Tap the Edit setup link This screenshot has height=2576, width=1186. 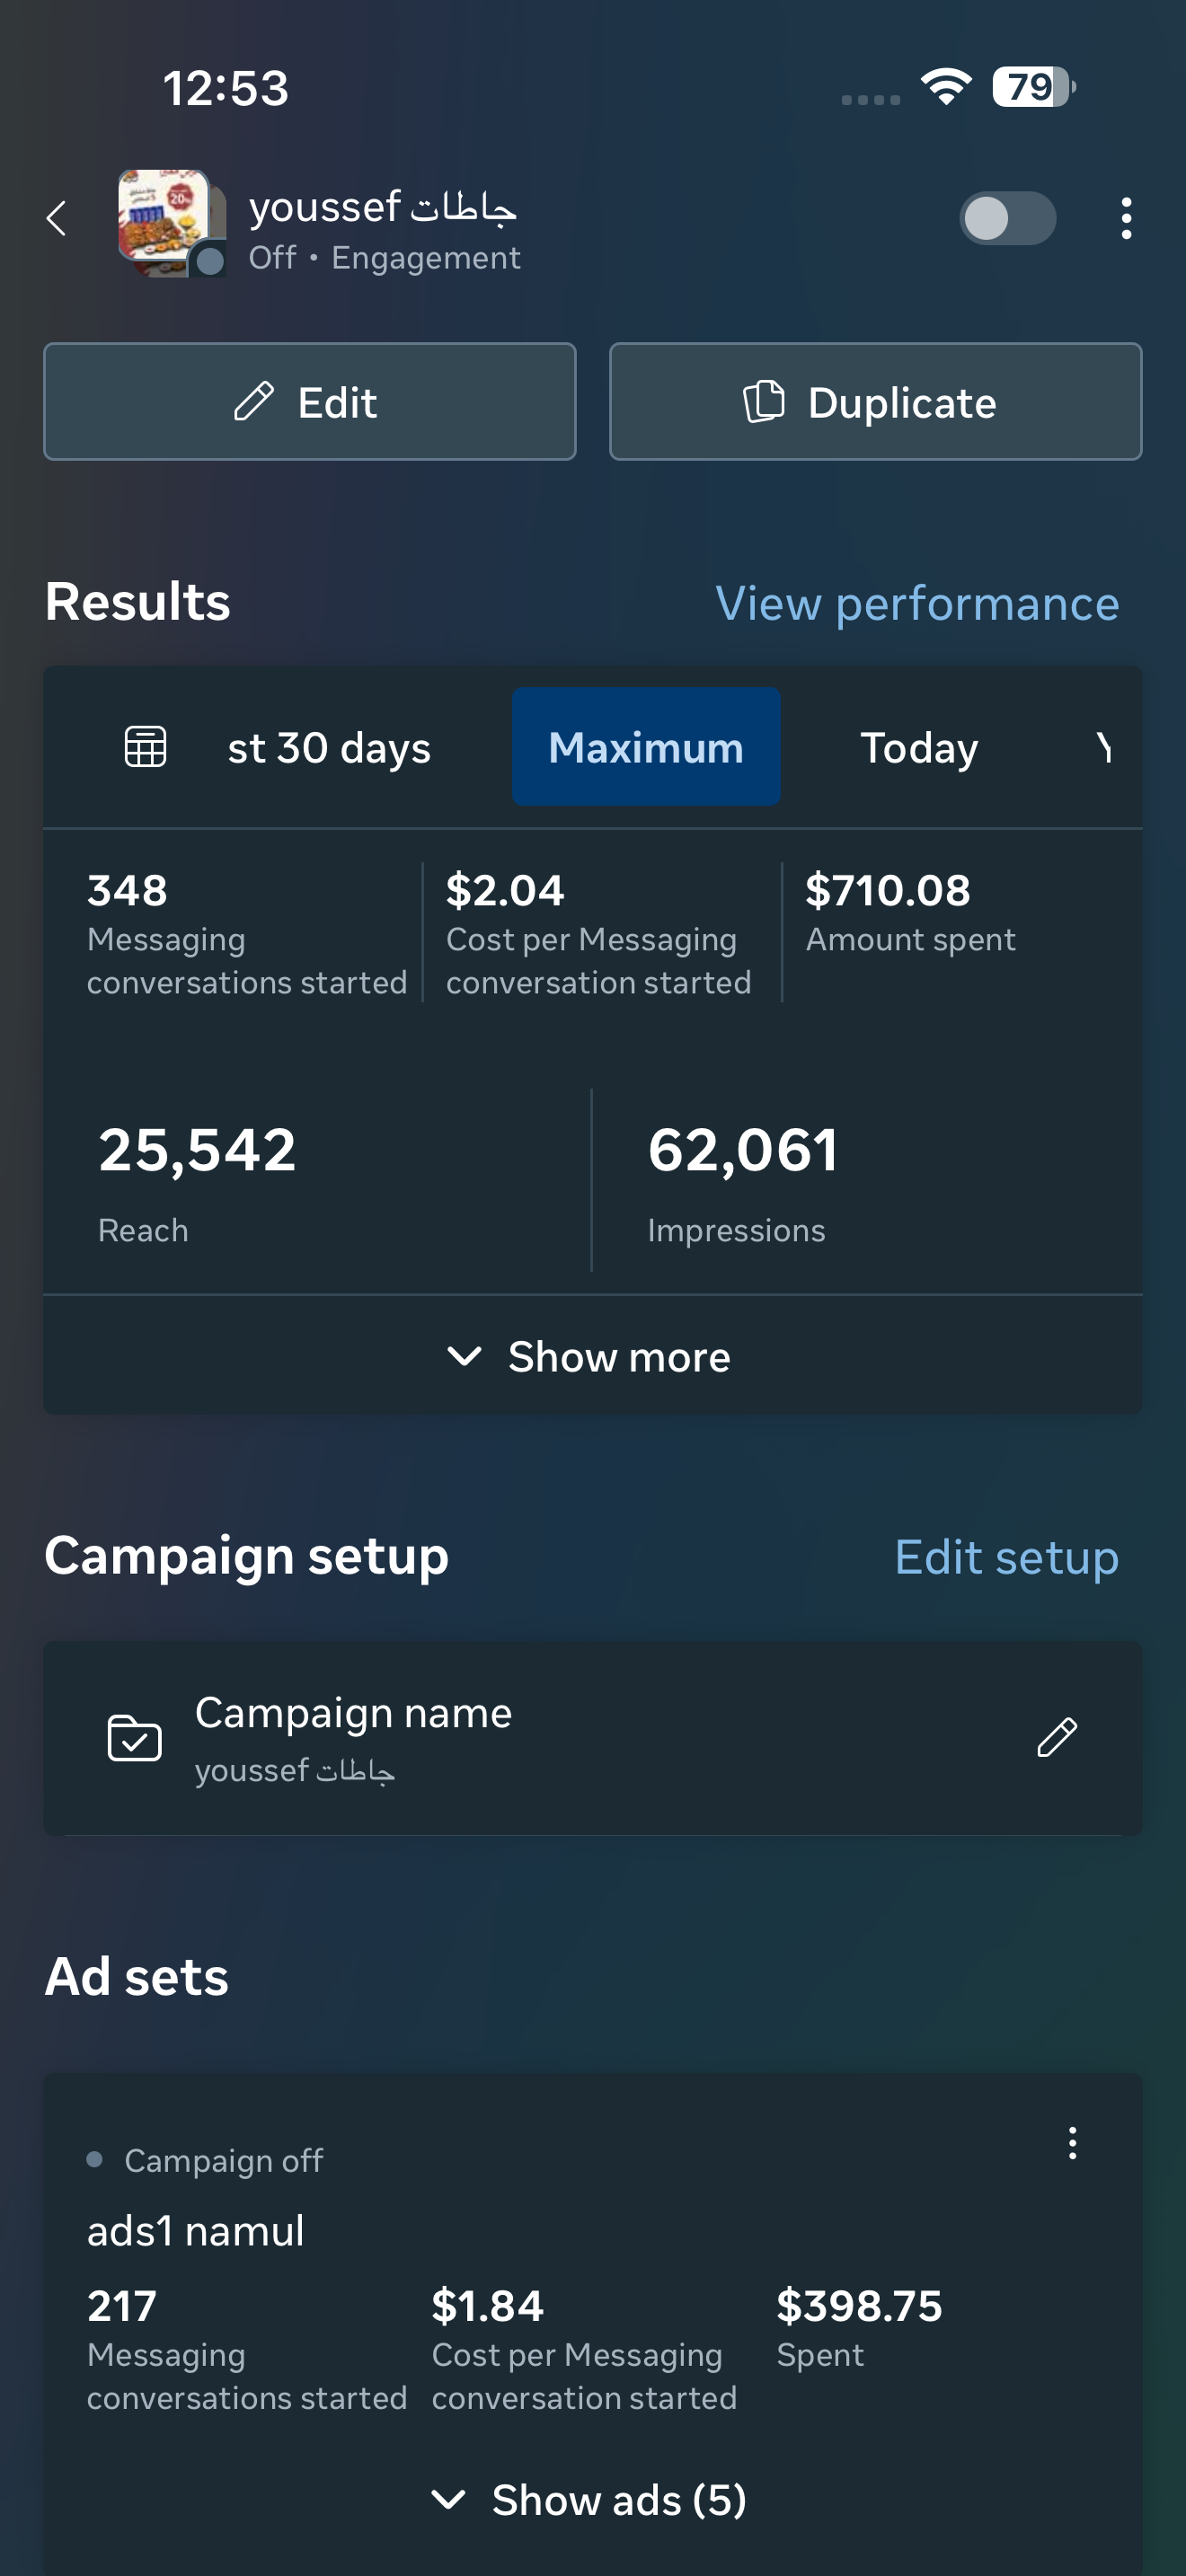click(x=1006, y=1557)
